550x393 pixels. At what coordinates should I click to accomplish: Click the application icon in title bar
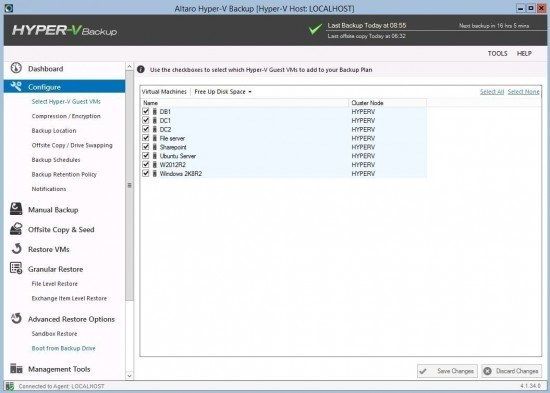click(x=9, y=8)
